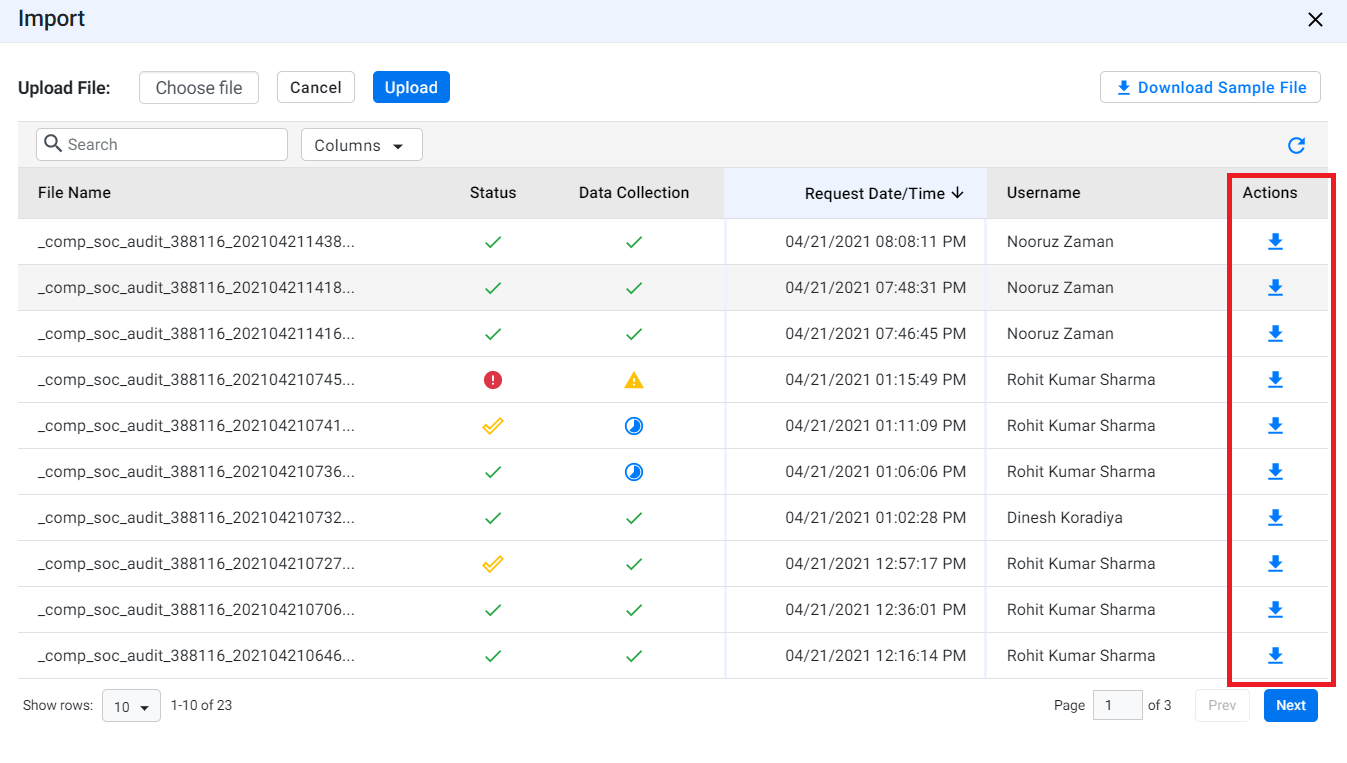Select file name ending in 202104210732...

click(196, 518)
